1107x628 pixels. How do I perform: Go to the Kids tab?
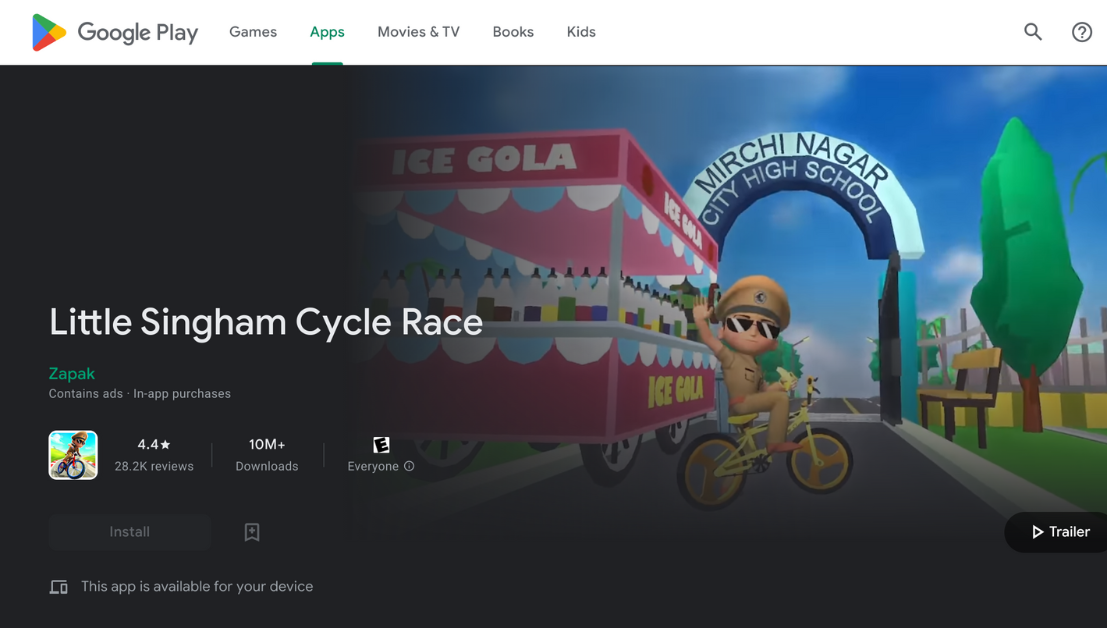[581, 32]
